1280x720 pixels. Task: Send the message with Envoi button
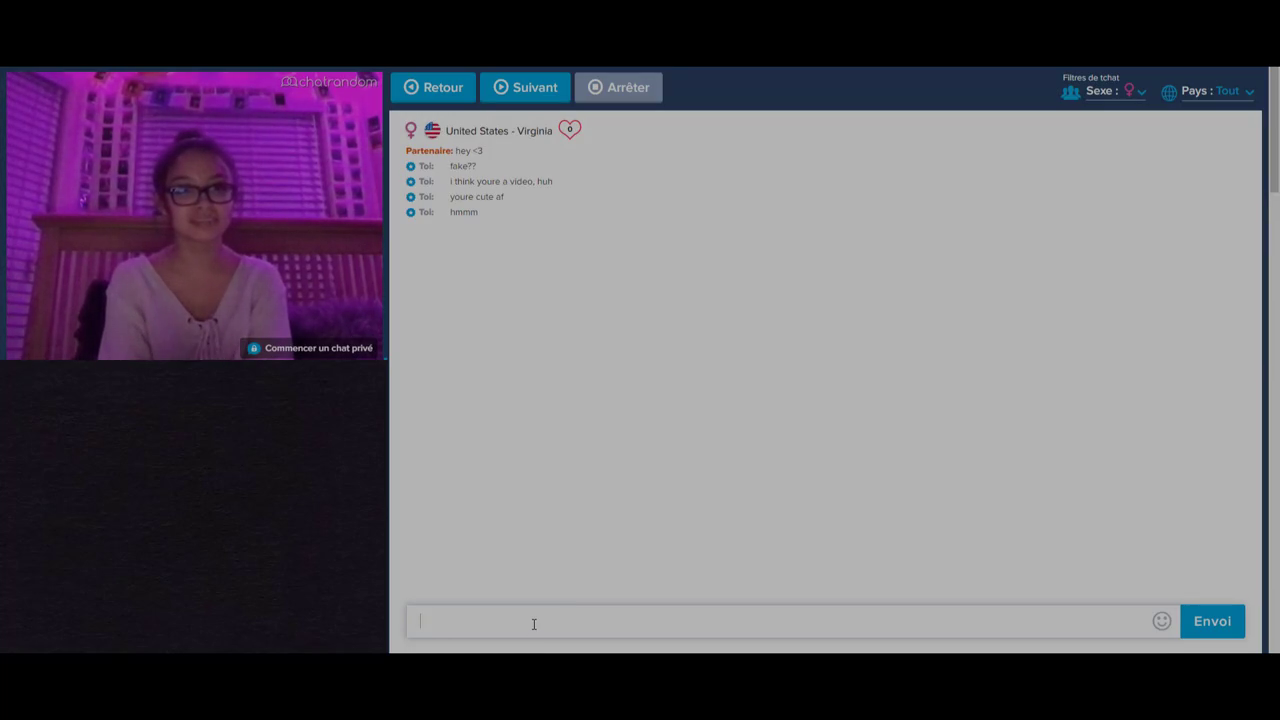1212,621
